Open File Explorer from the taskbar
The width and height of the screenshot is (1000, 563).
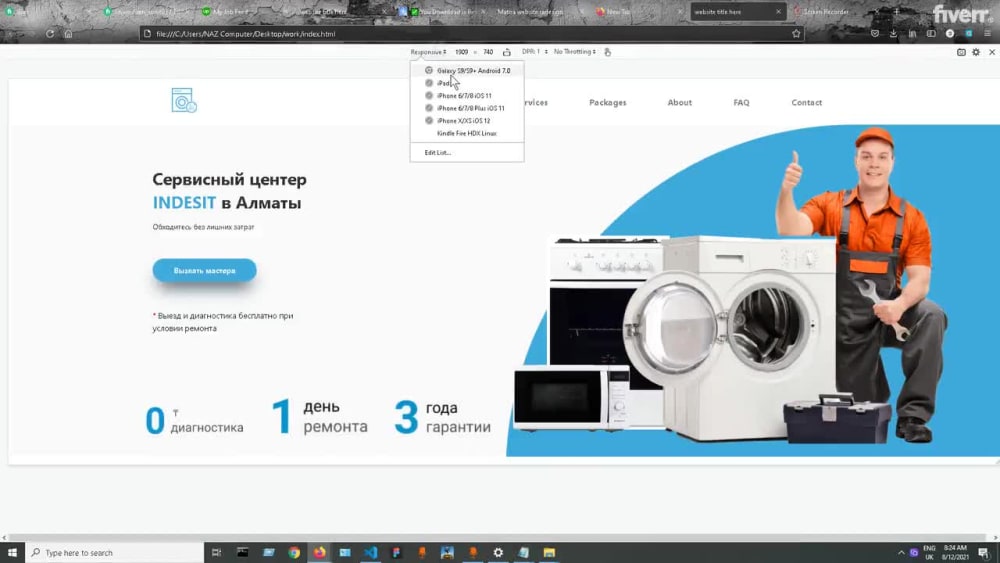click(549, 552)
